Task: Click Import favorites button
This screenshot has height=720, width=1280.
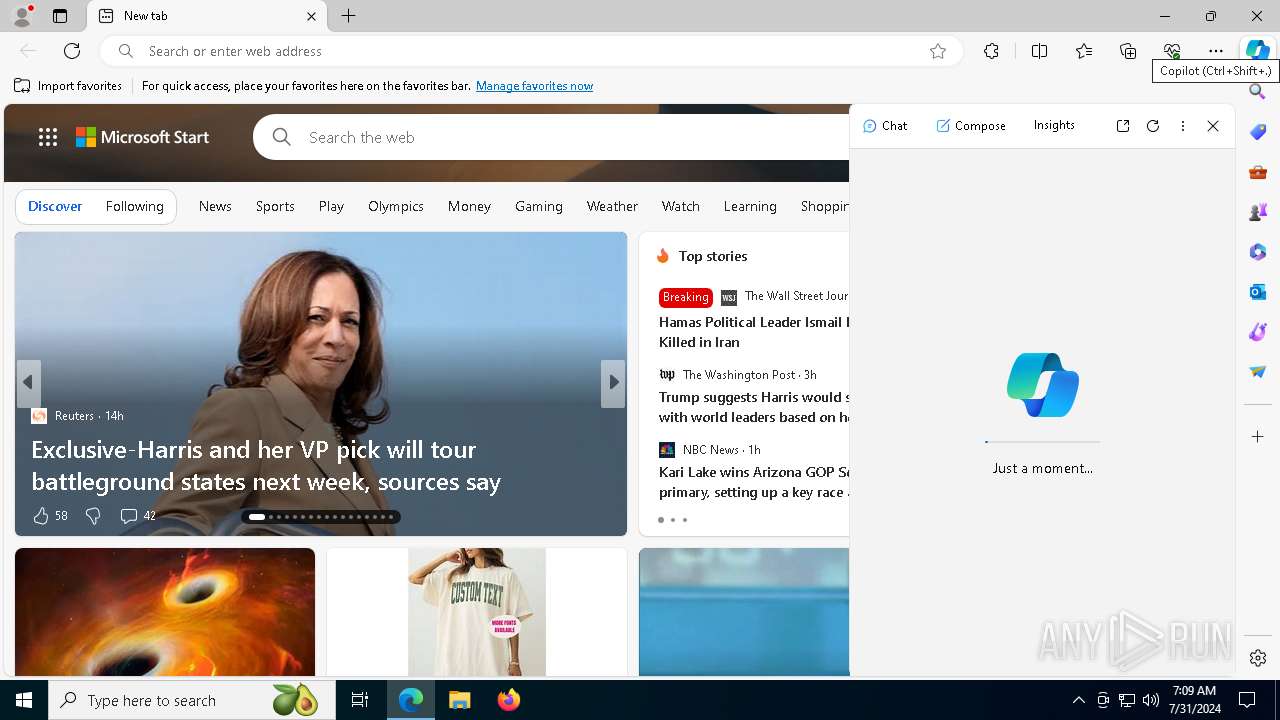Action: coord(68,86)
